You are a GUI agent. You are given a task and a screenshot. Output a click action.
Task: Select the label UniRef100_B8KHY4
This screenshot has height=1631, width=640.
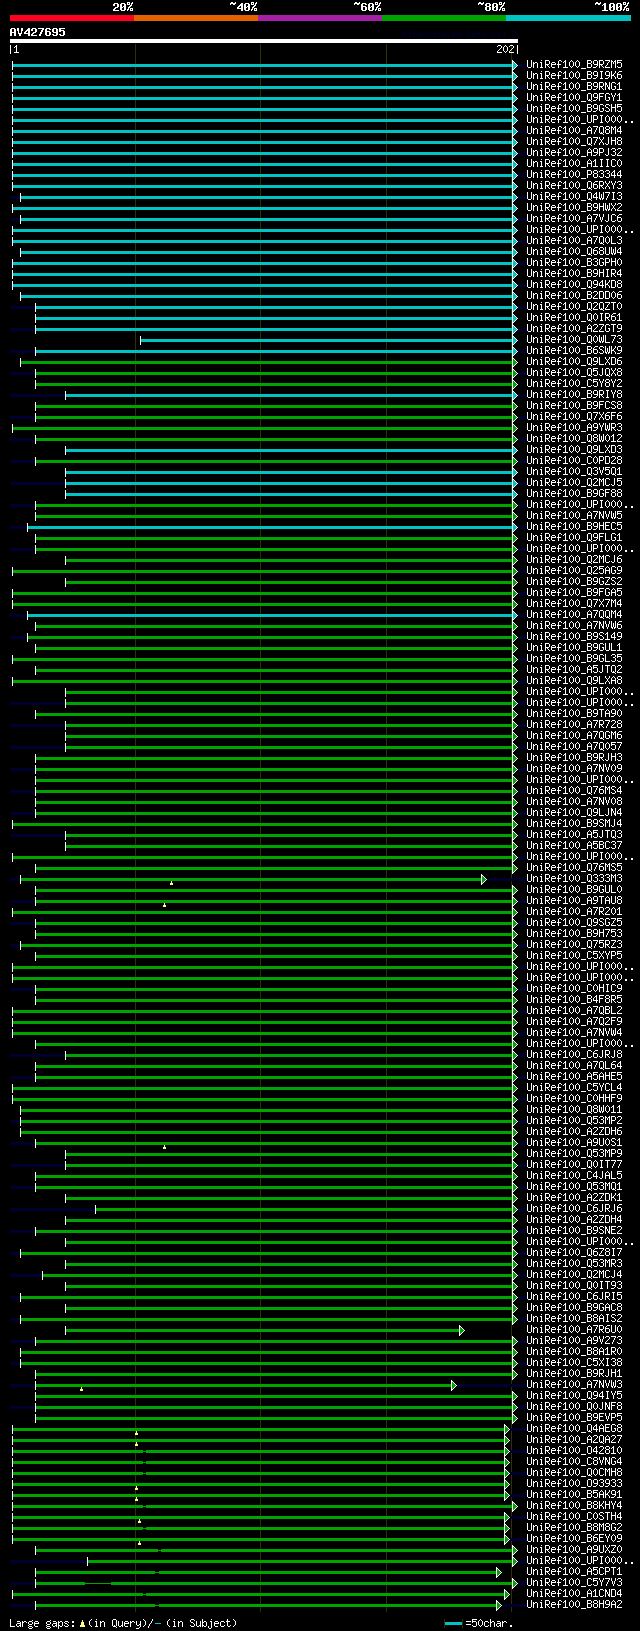pos(574,1506)
